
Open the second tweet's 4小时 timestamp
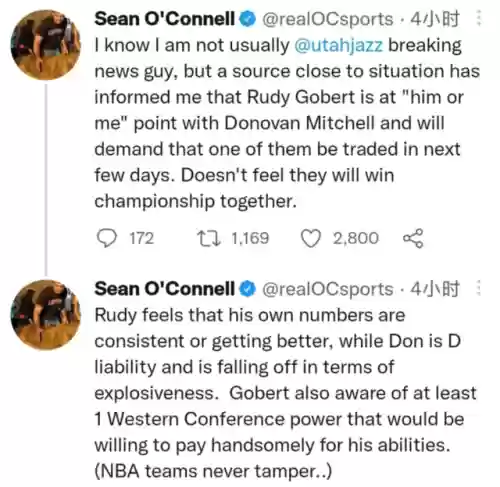click(435, 289)
